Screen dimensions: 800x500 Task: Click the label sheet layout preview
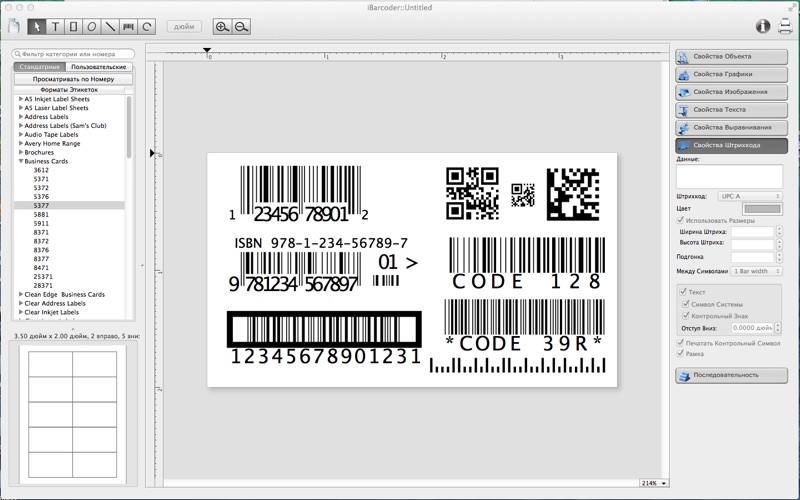tap(72, 414)
